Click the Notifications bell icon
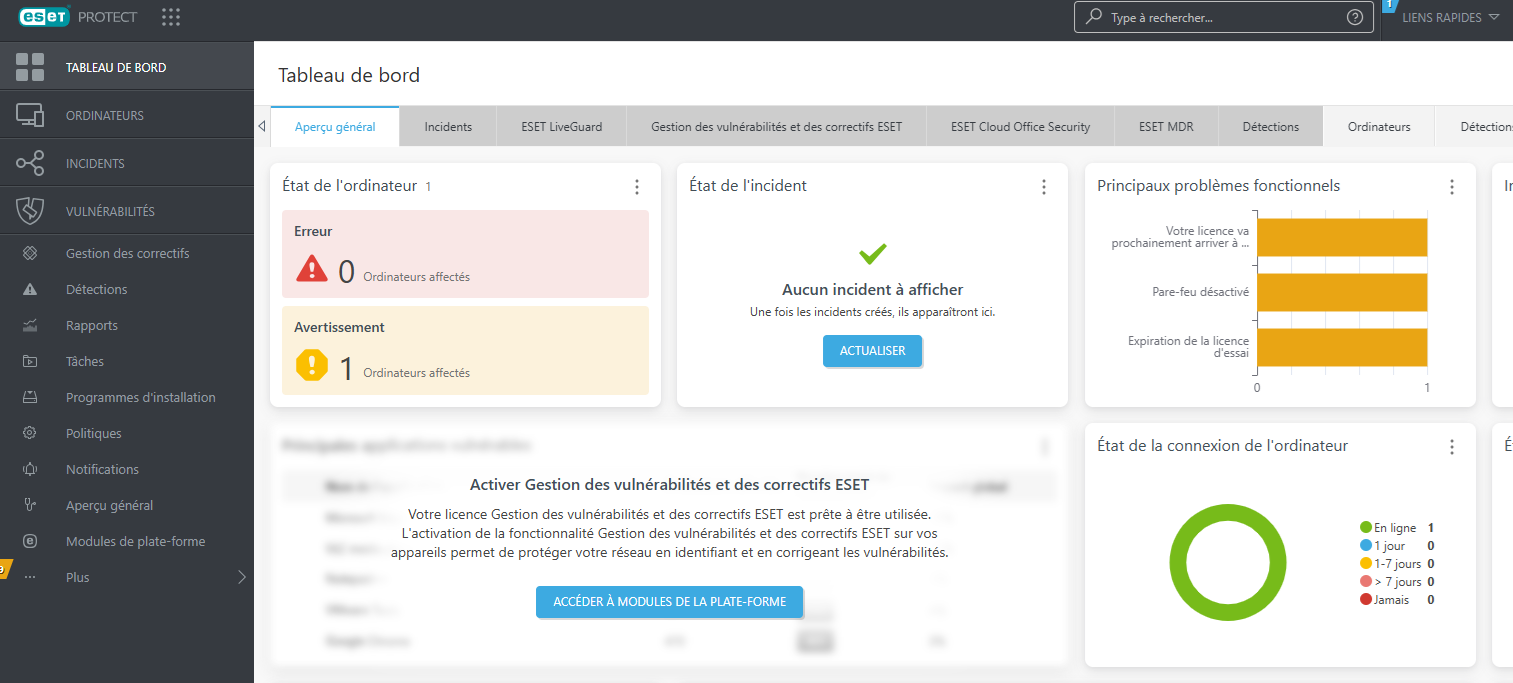 (x=30, y=469)
